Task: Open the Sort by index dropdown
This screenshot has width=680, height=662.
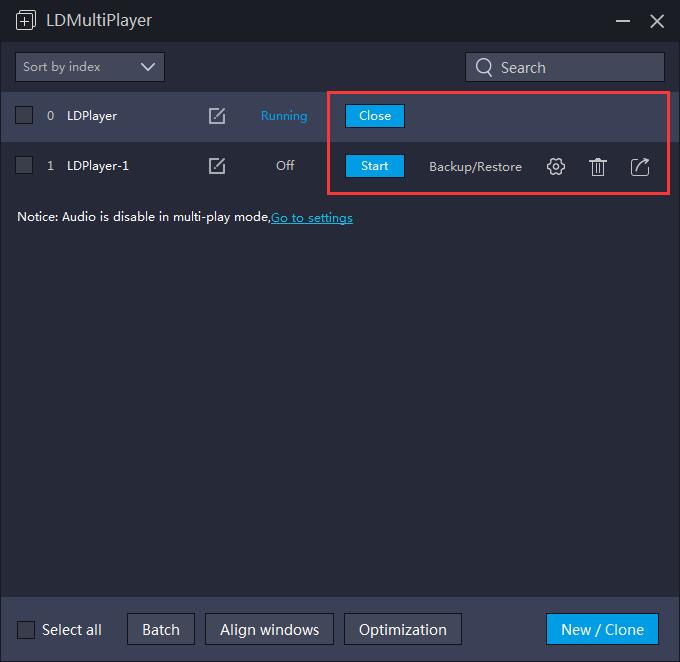Action: click(x=90, y=67)
